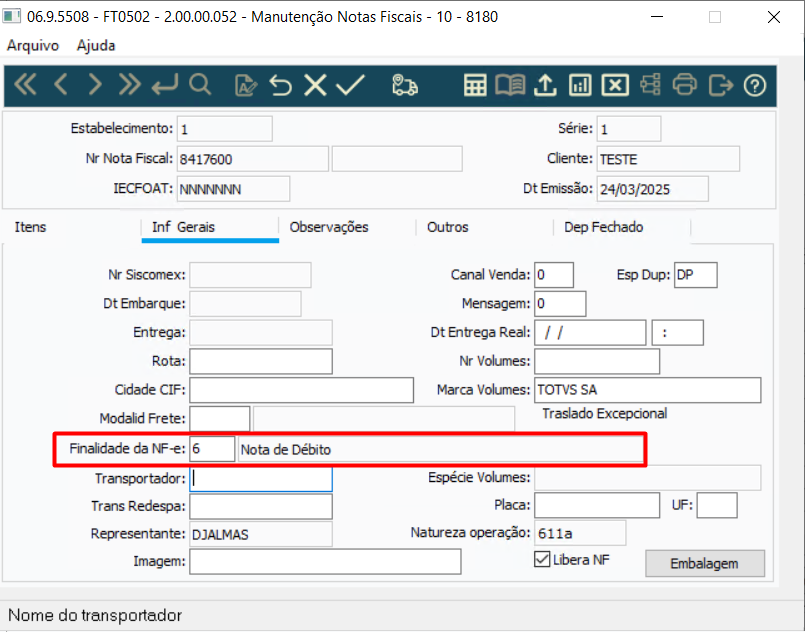This screenshot has height=632, width=805.
Task: Click the Esp Dup field
Action: point(696,275)
